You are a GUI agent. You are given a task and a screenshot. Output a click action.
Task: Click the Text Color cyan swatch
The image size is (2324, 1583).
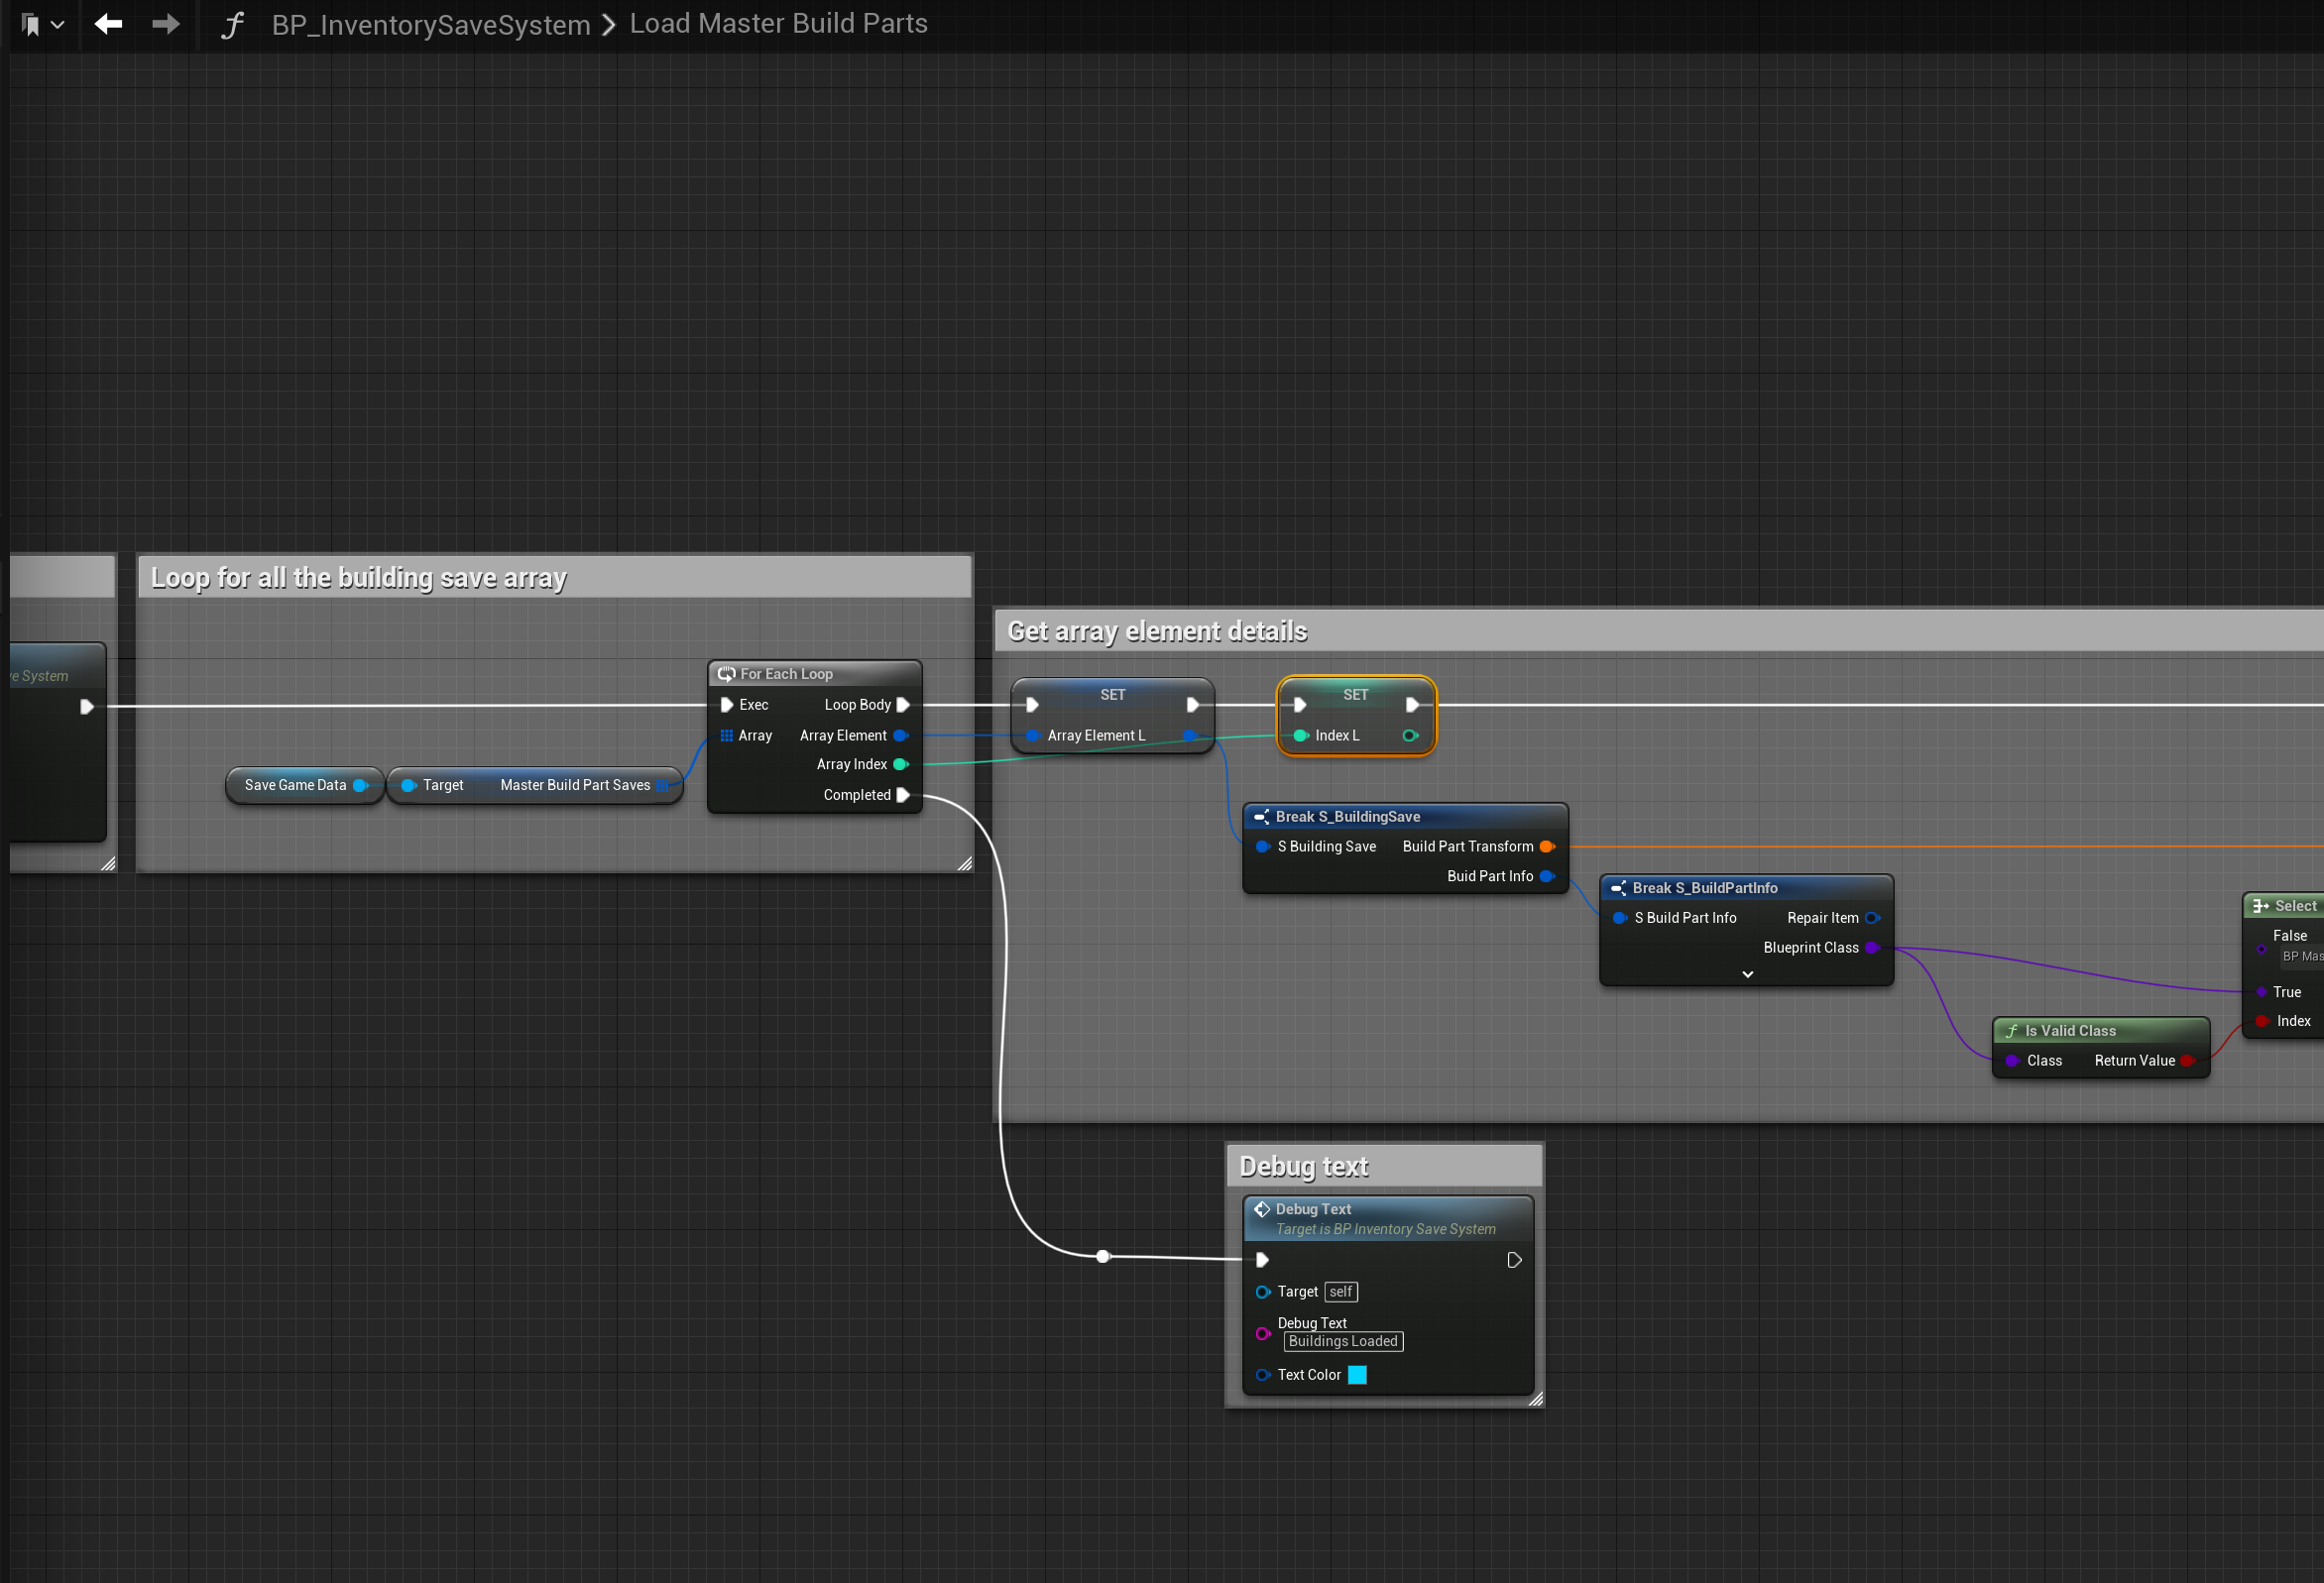click(x=1357, y=1375)
